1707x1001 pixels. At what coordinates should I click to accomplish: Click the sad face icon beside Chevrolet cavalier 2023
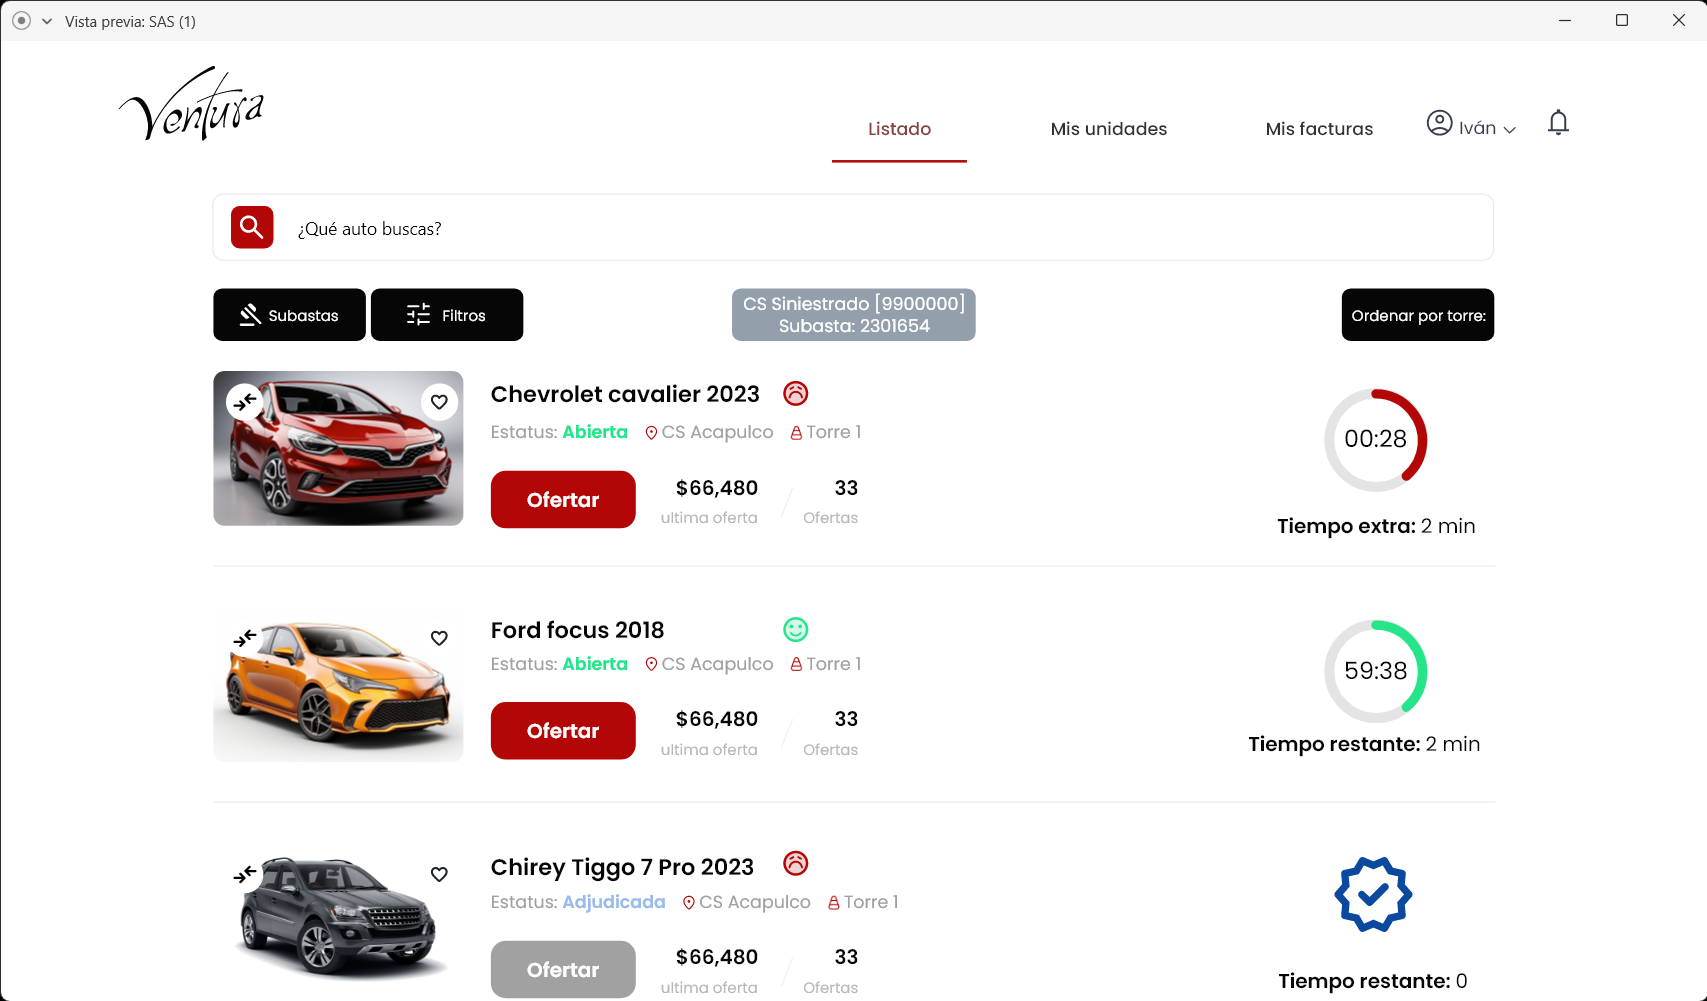795,394
